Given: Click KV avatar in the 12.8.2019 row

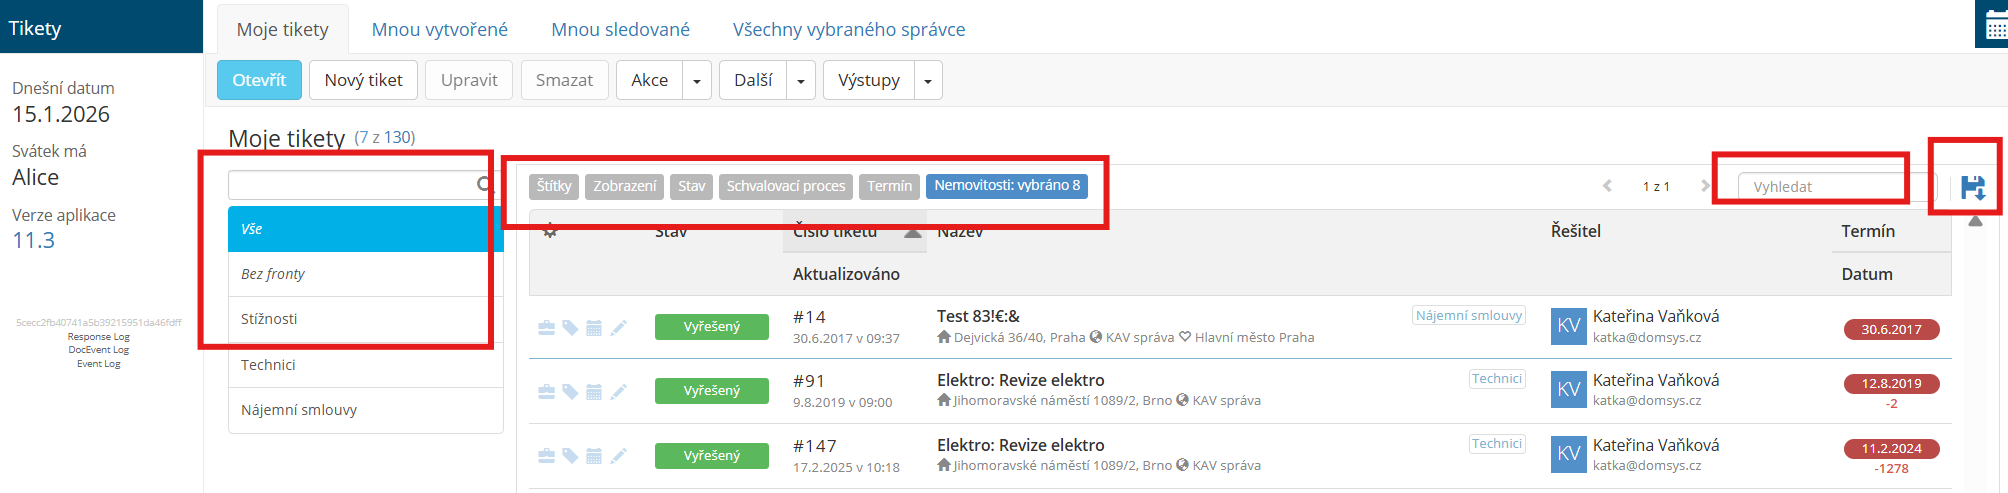Looking at the screenshot, I should [x=1569, y=390].
